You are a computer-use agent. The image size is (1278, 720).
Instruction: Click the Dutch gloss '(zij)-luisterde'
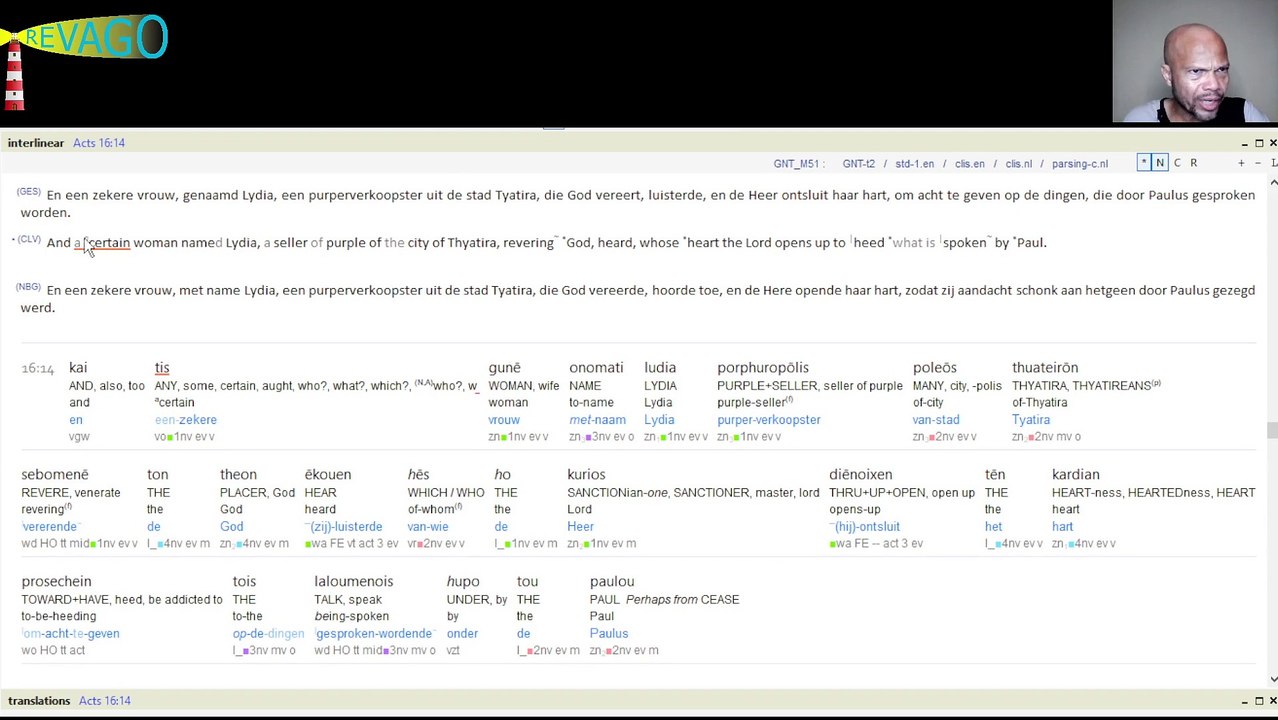(x=344, y=527)
